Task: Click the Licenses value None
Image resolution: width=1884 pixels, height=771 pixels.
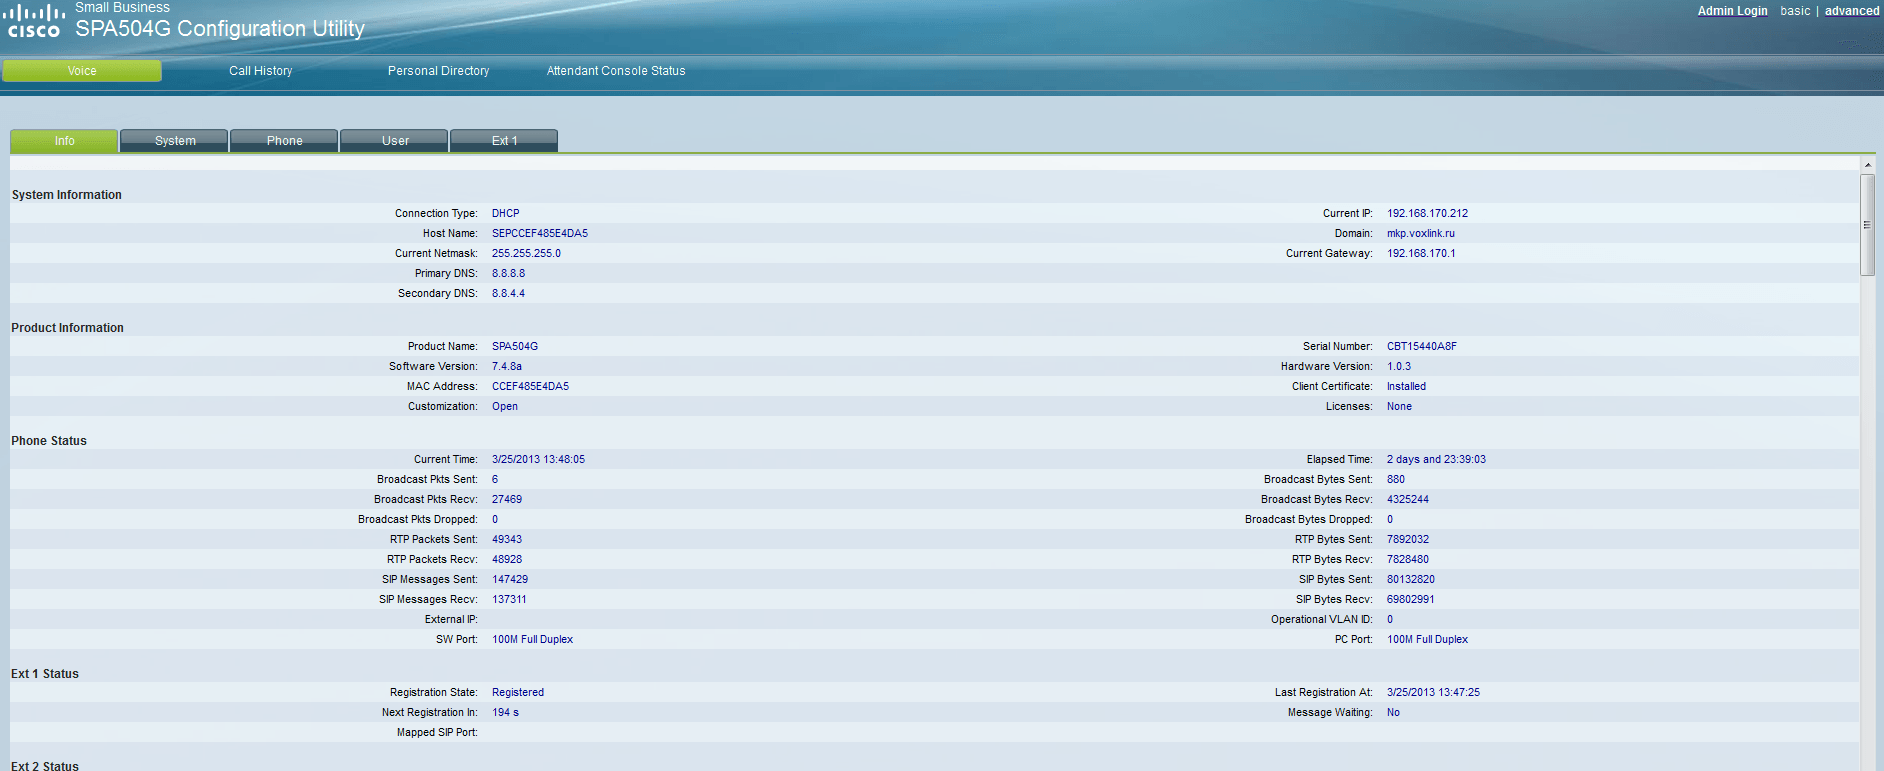Action: pos(1399,406)
